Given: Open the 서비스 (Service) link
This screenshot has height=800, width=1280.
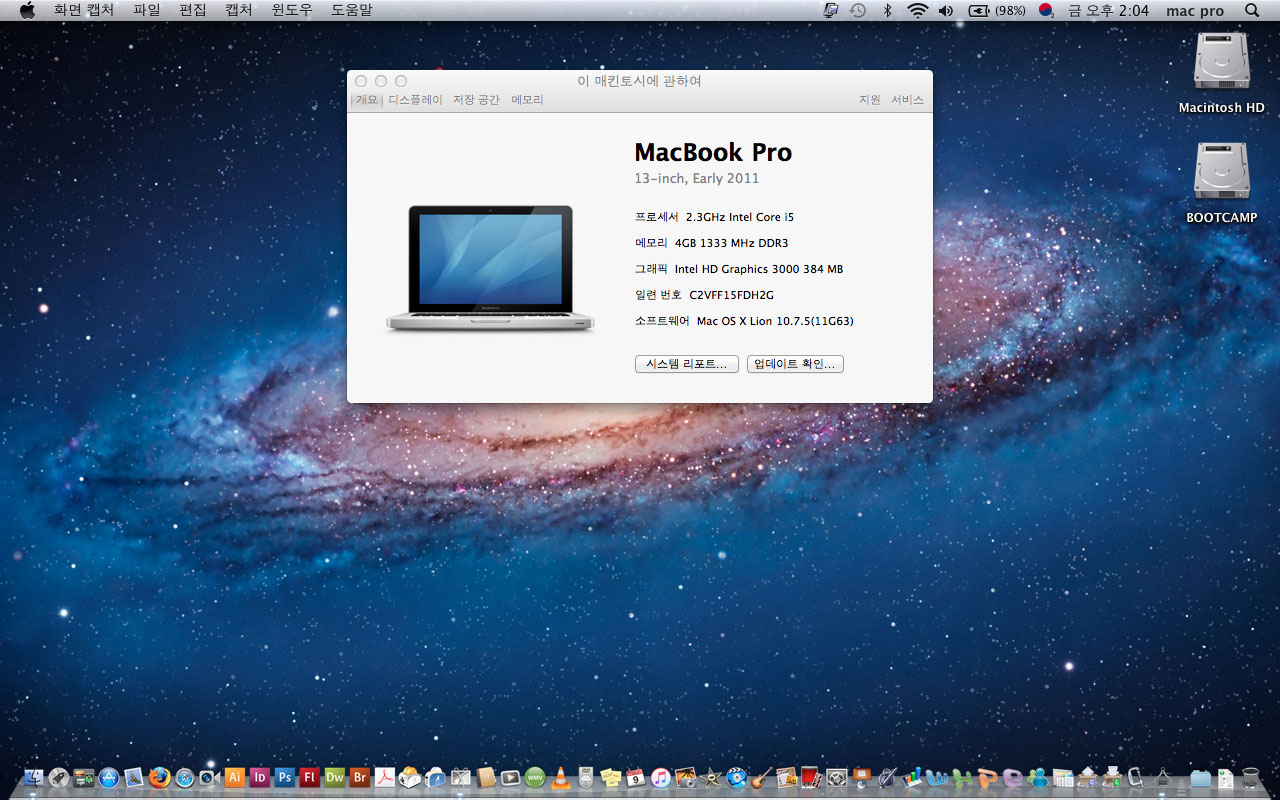Looking at the screenshot, I should point(907,100).
